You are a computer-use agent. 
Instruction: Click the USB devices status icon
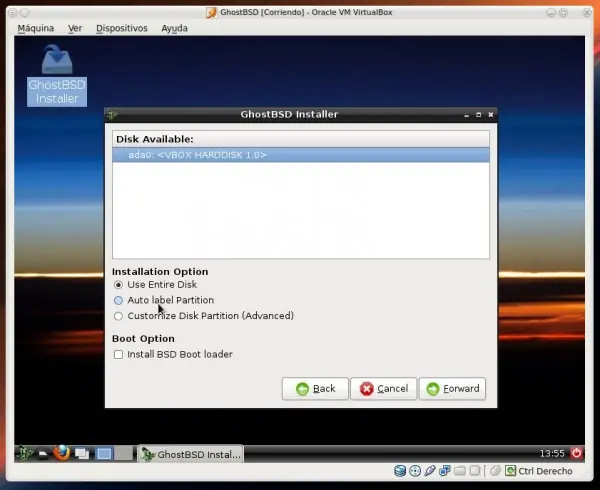coord(430,471)
